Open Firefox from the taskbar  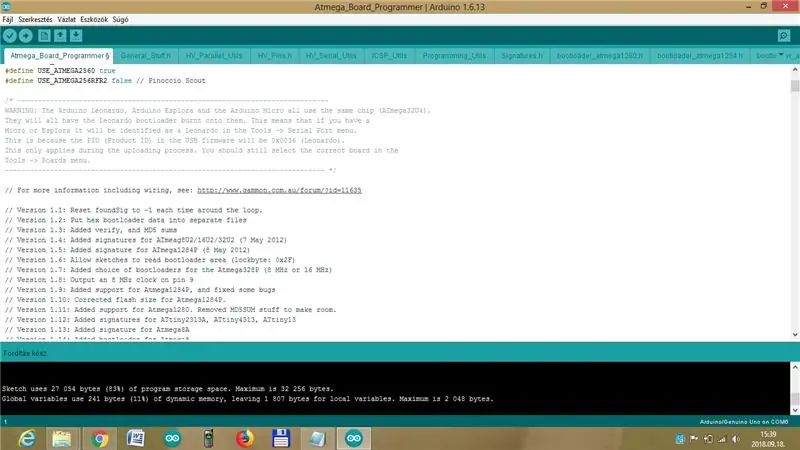[245, 438]
